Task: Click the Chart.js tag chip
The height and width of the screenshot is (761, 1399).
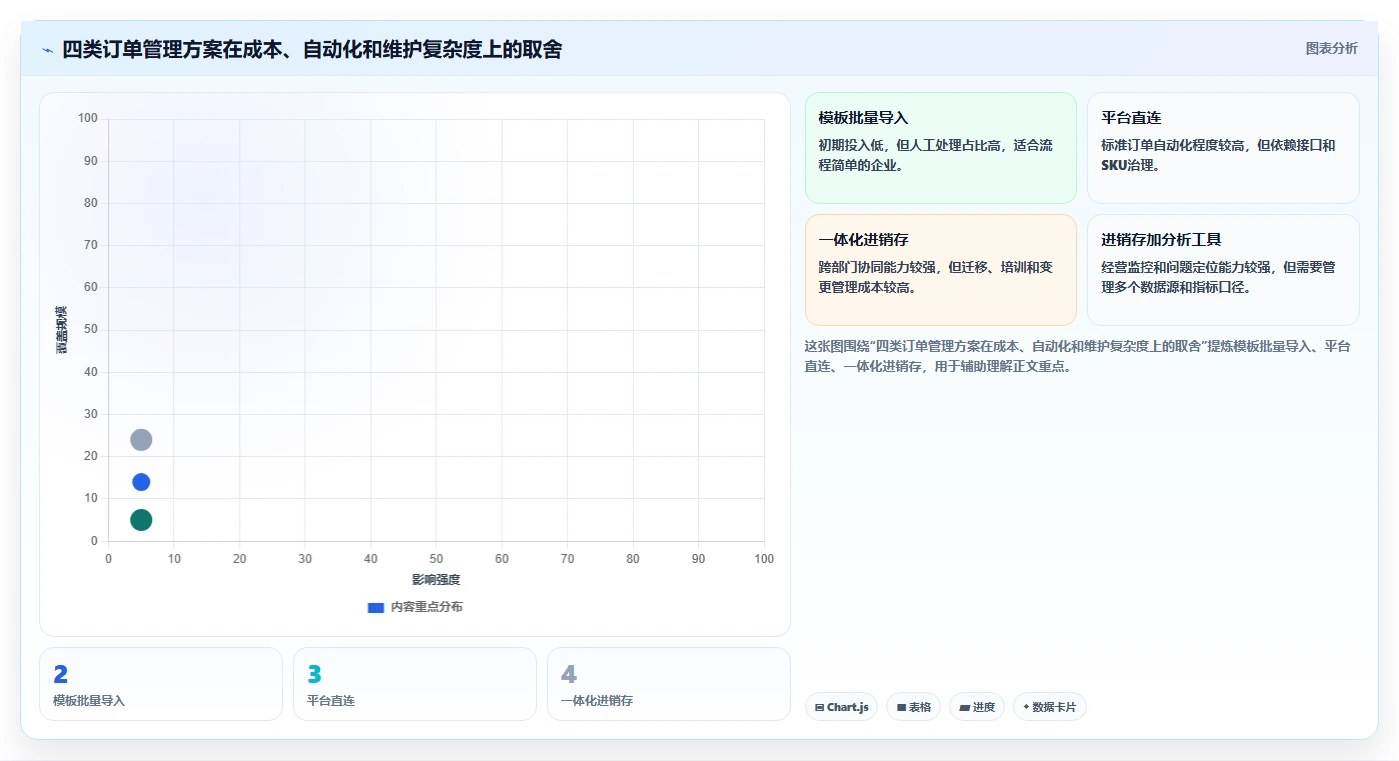Action: click(841, 707)
